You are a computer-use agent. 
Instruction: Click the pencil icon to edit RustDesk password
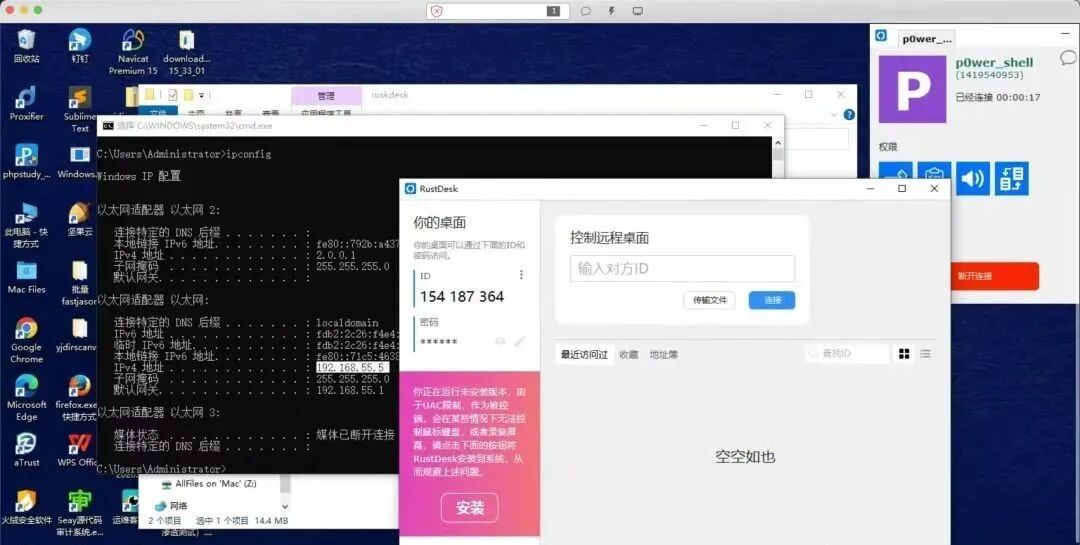519,341
